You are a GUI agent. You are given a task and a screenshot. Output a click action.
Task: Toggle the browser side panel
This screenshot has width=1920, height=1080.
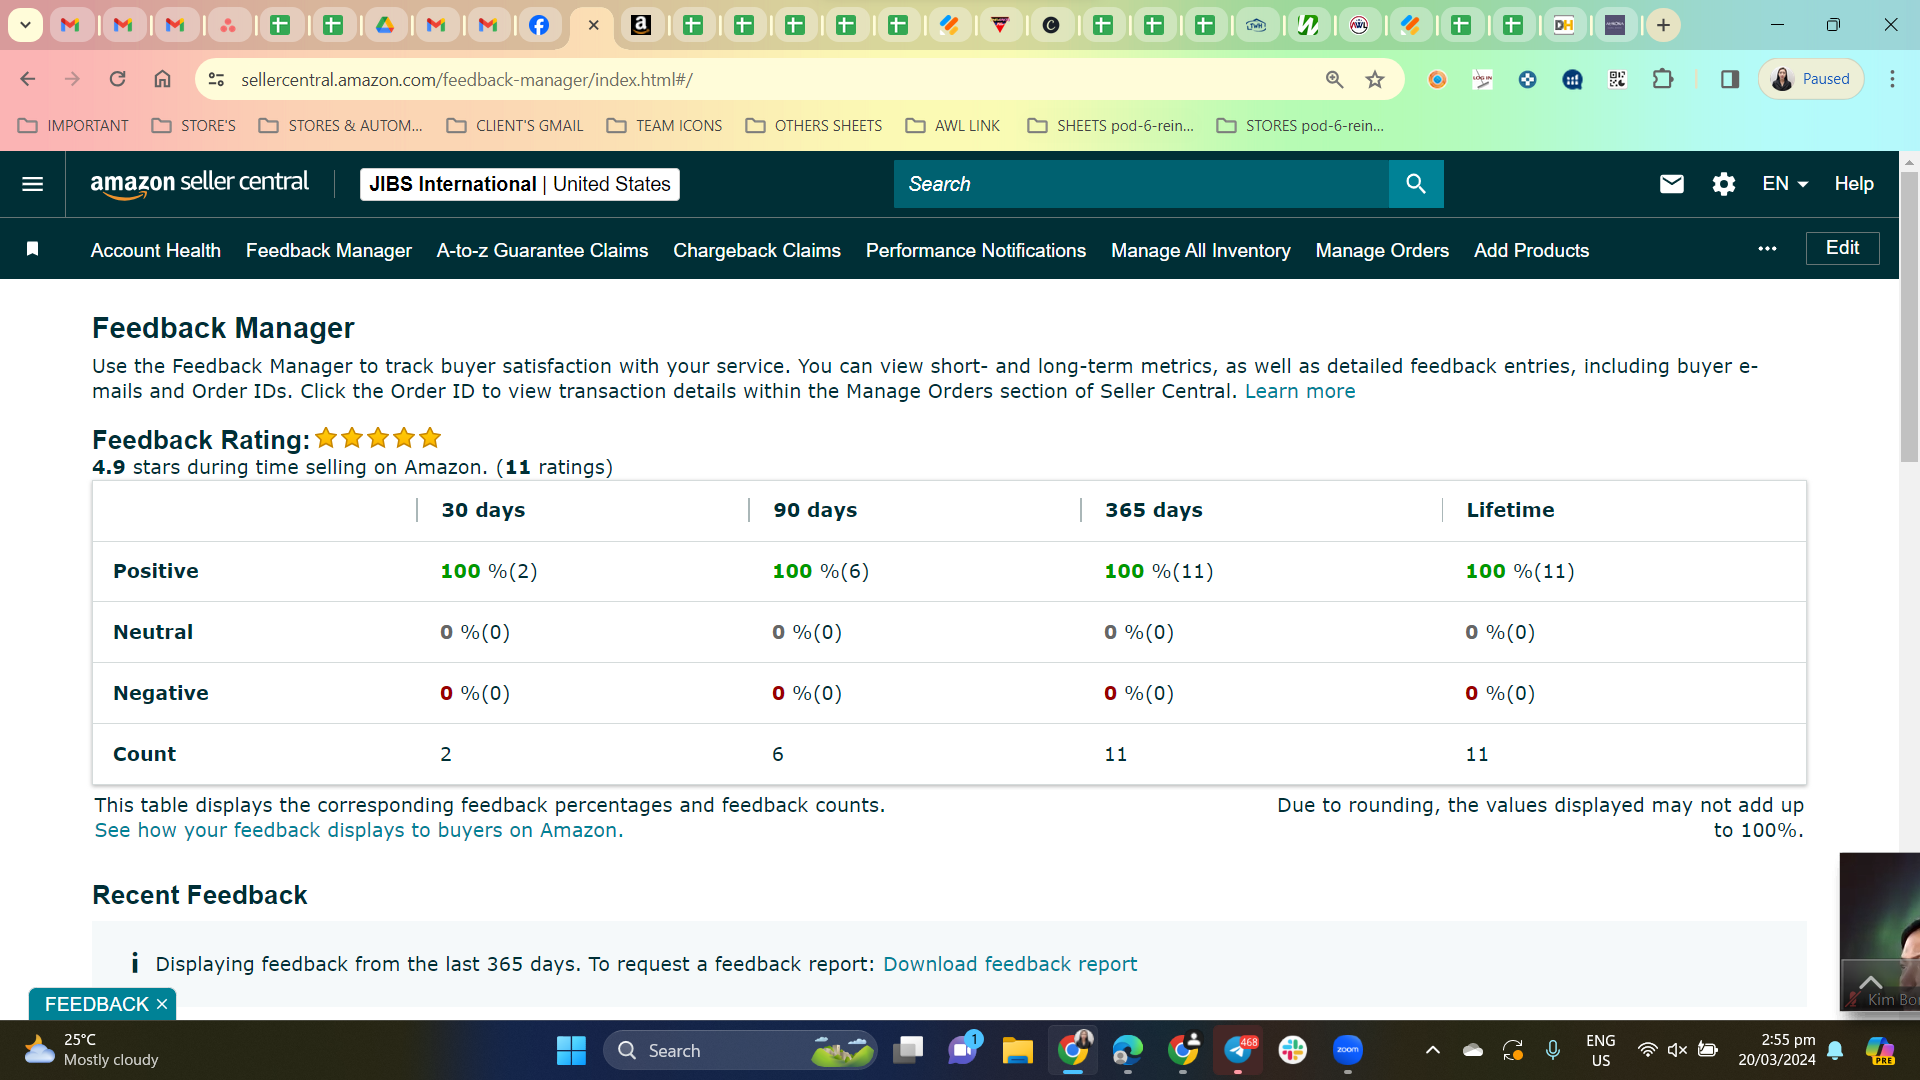(x=1729, y=79)
